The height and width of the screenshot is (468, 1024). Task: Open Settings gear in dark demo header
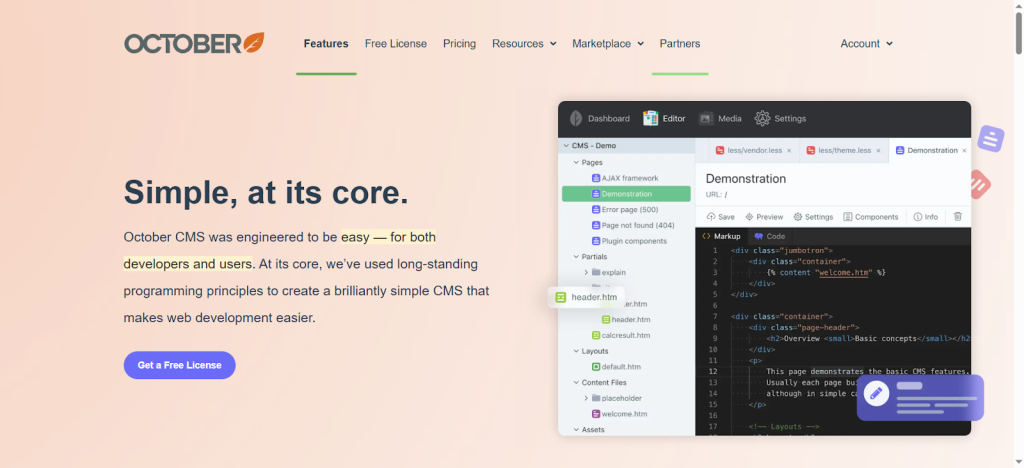coord(762,118)
